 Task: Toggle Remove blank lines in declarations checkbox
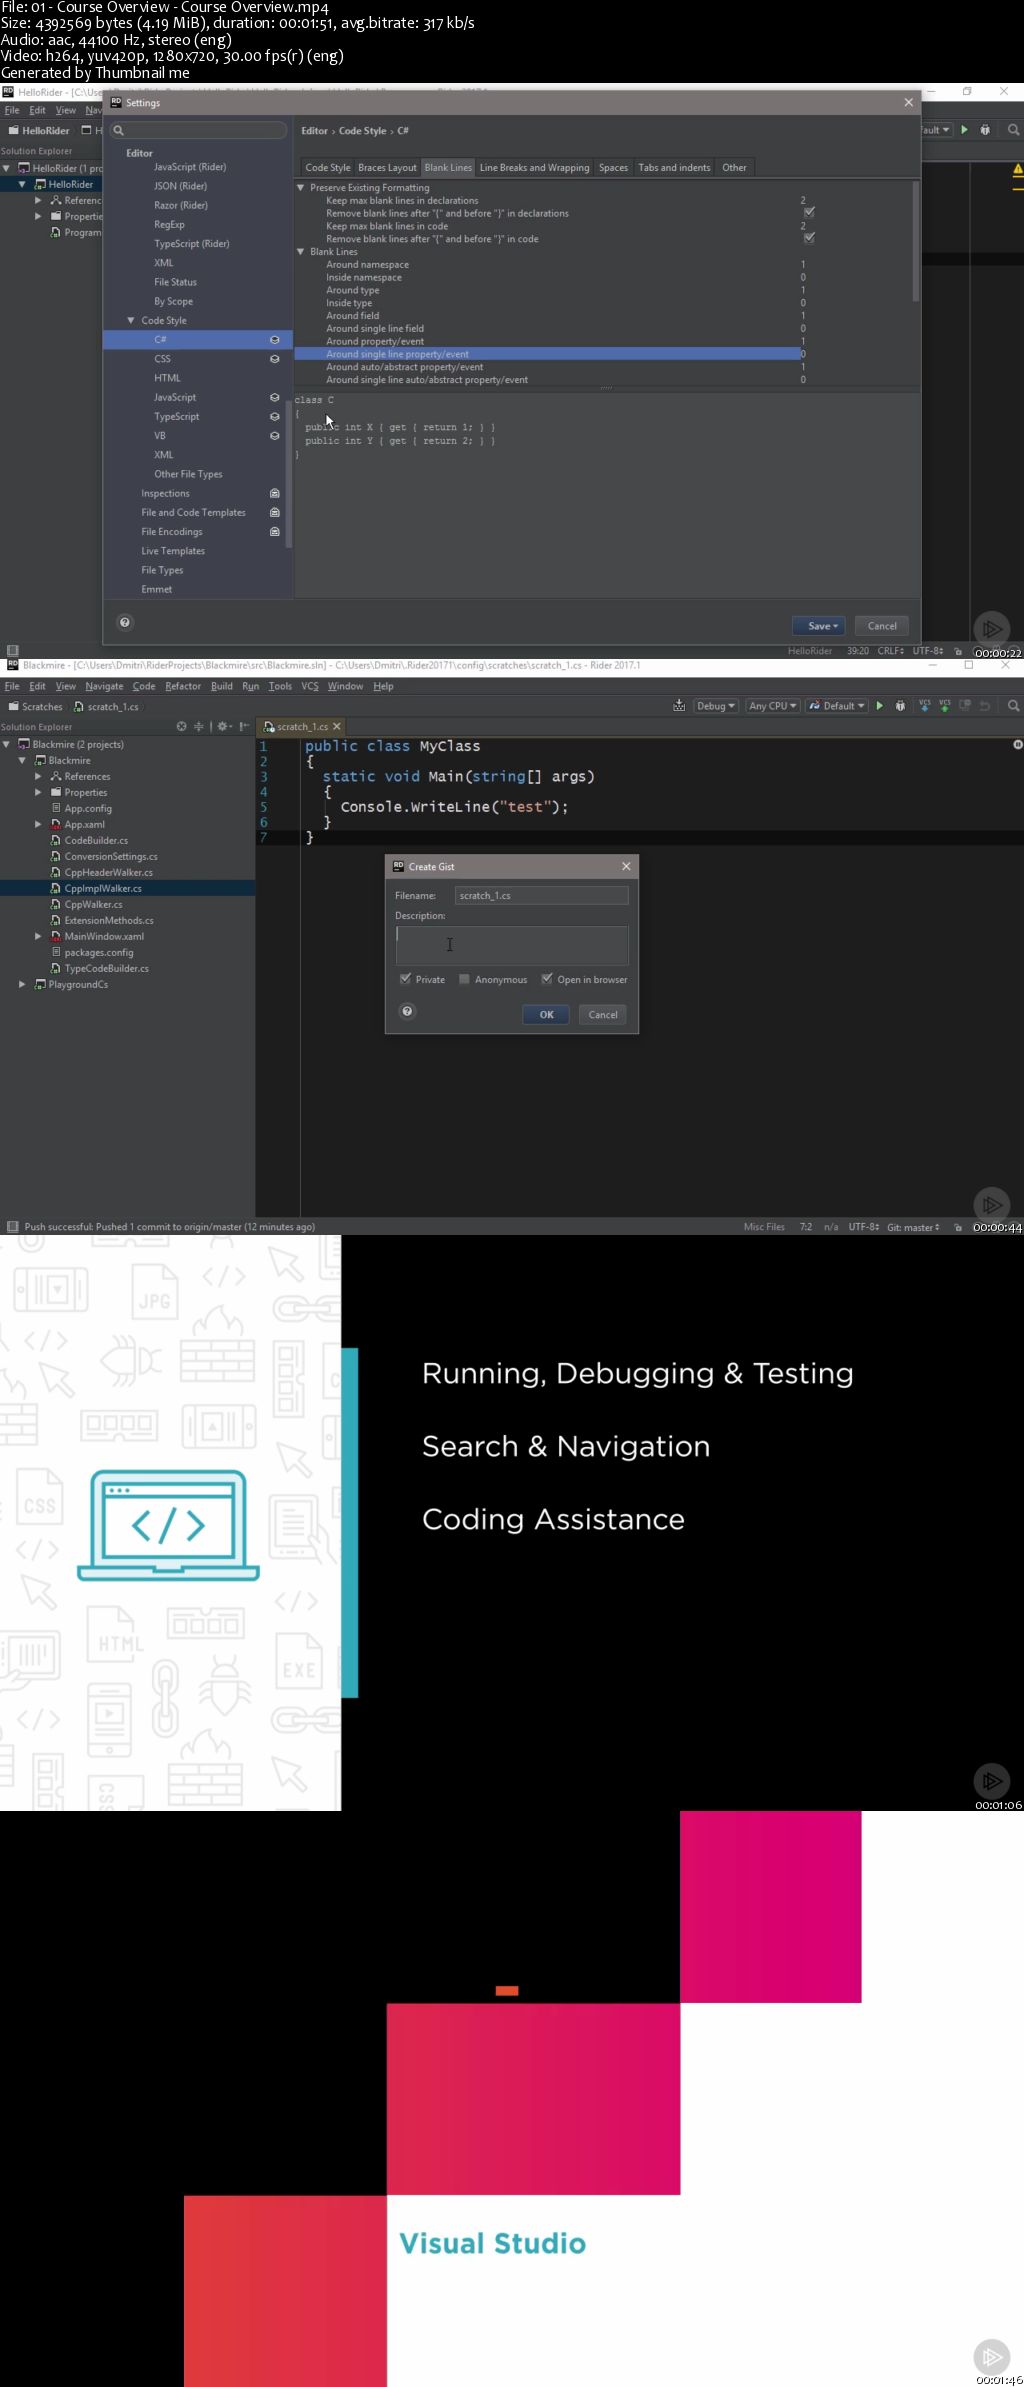[809, 212]
